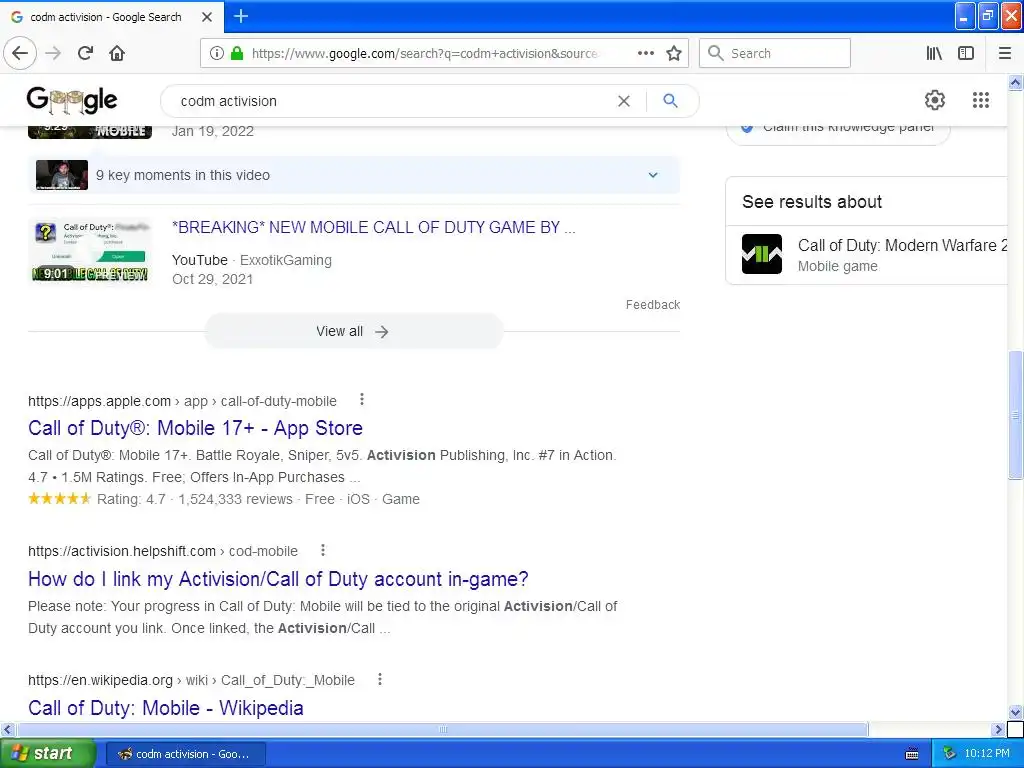This screenshot has width=1024, height=768.
Task: Bookmark this page with the star icon
Action: (674, 53)
